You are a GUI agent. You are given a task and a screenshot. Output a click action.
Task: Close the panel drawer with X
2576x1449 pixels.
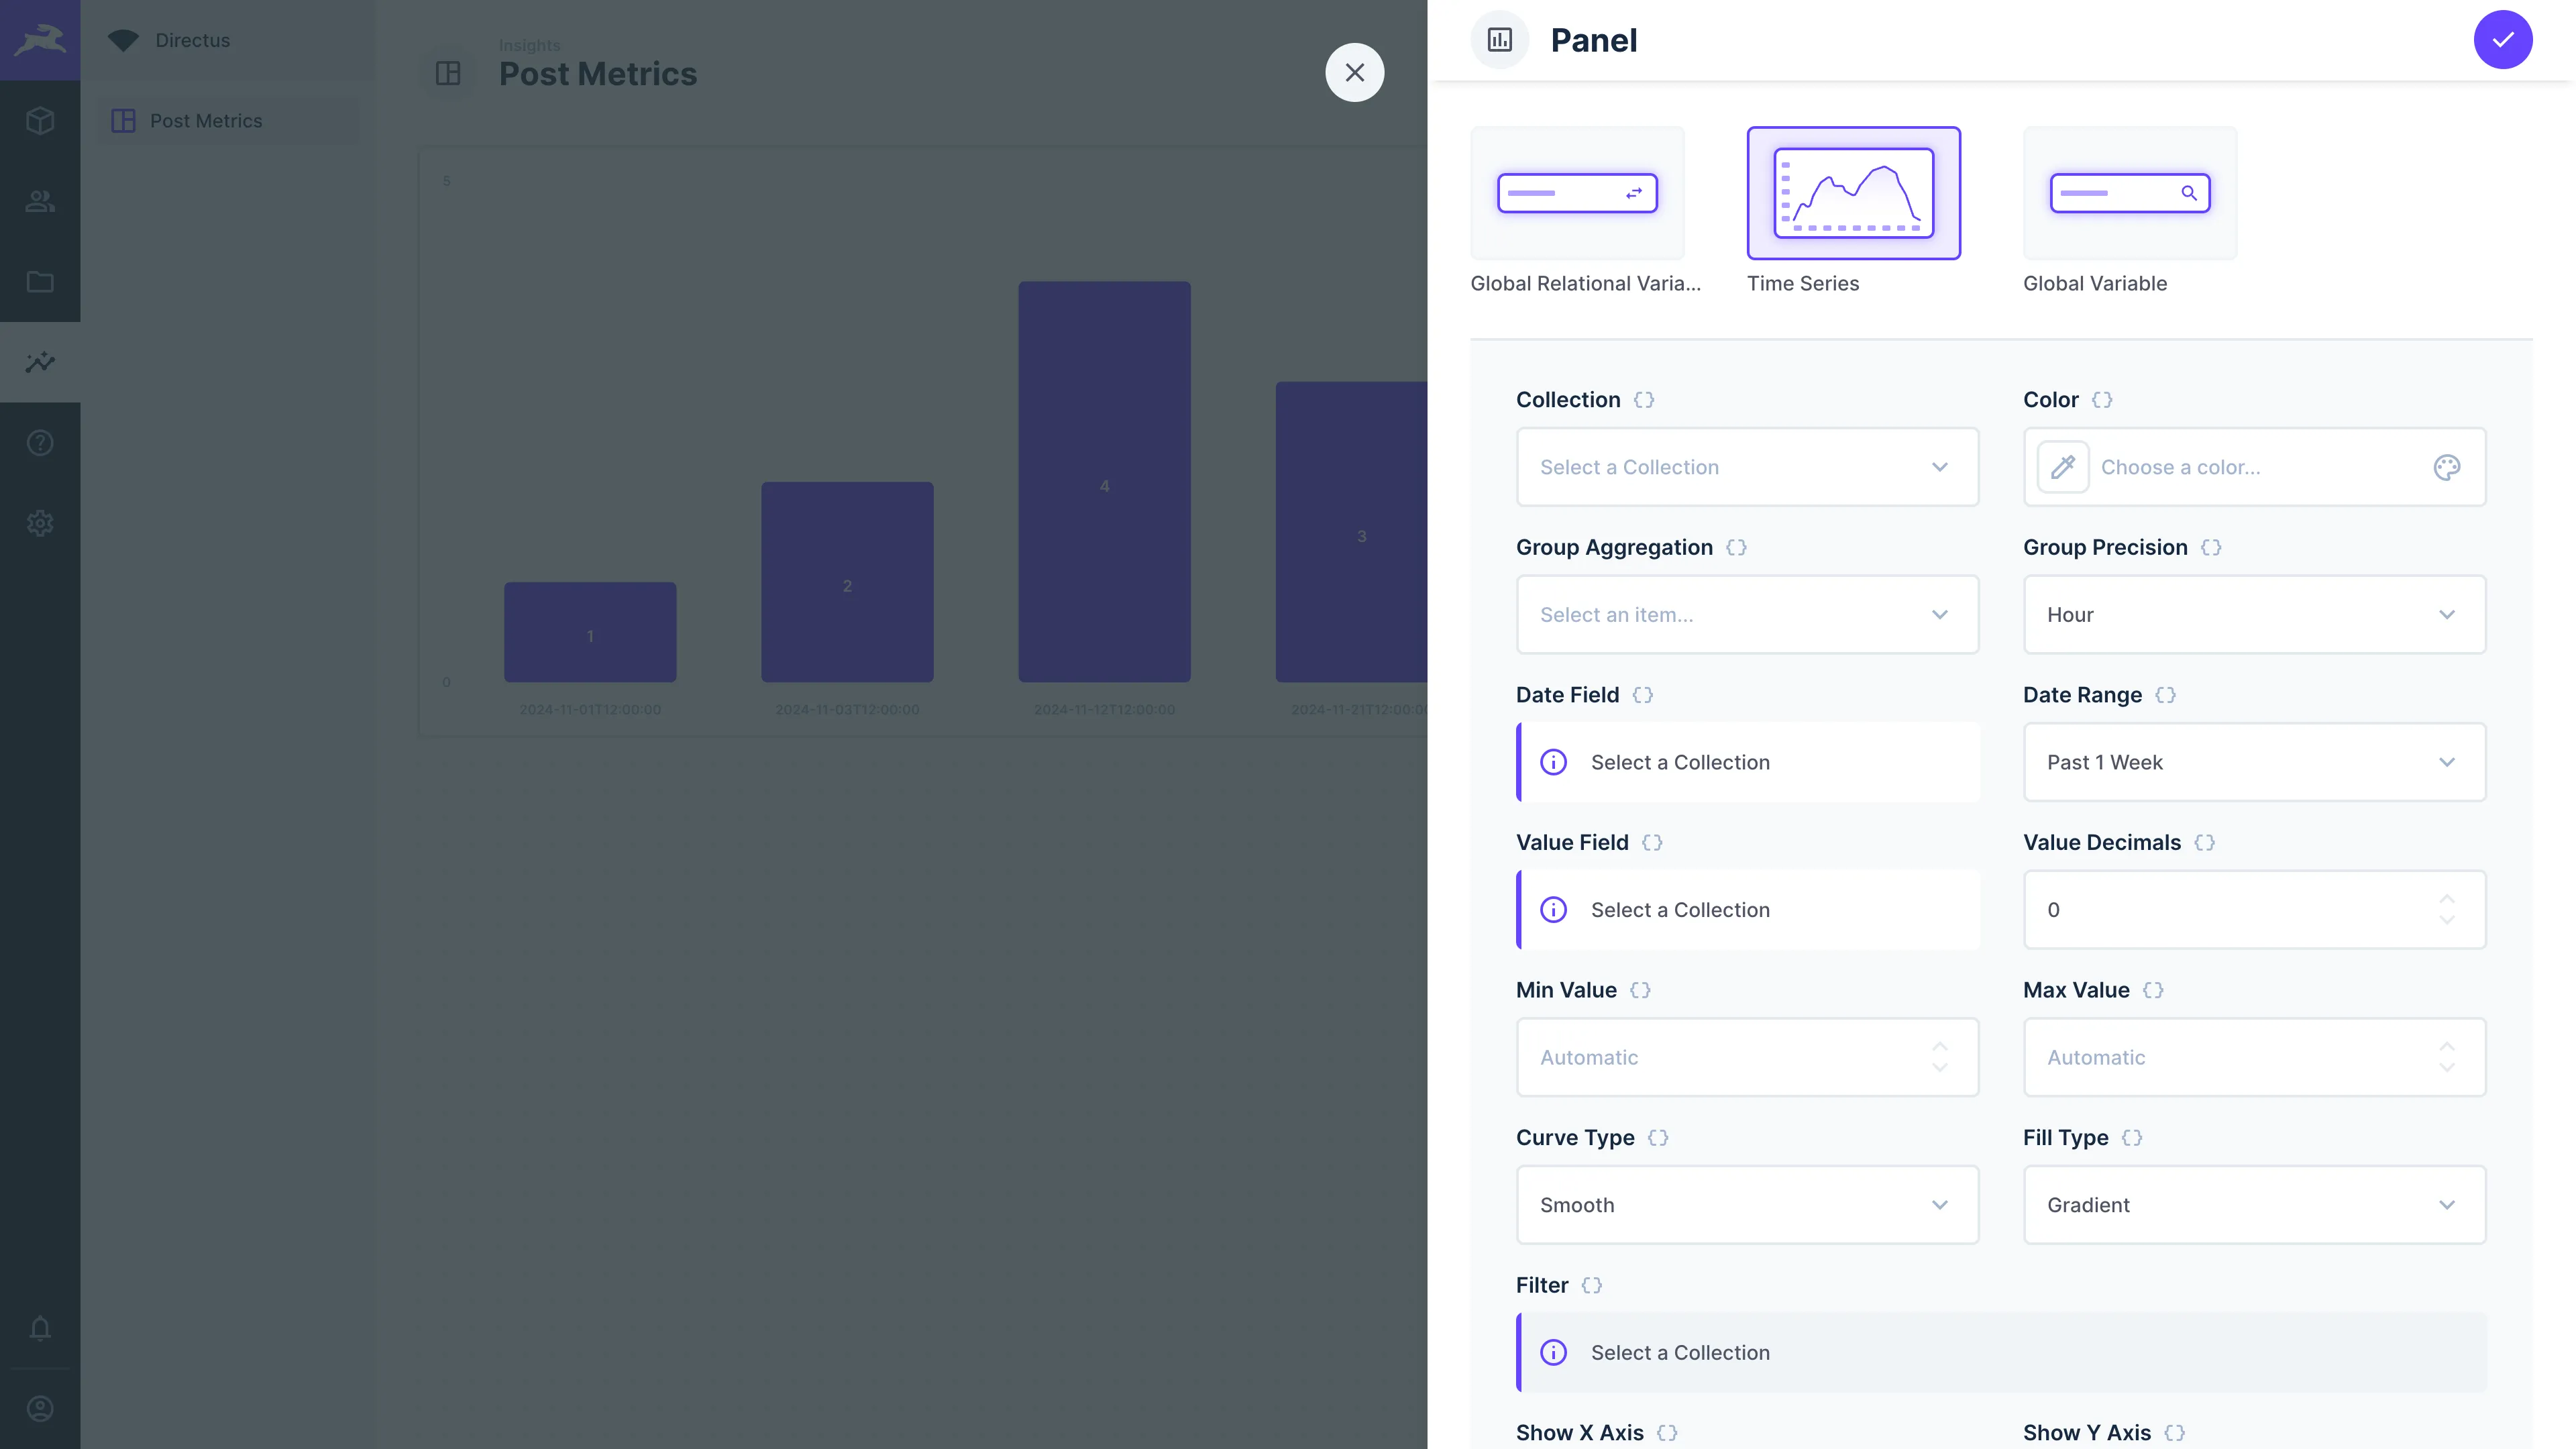pyautogui.click(x=1354, y=72)
